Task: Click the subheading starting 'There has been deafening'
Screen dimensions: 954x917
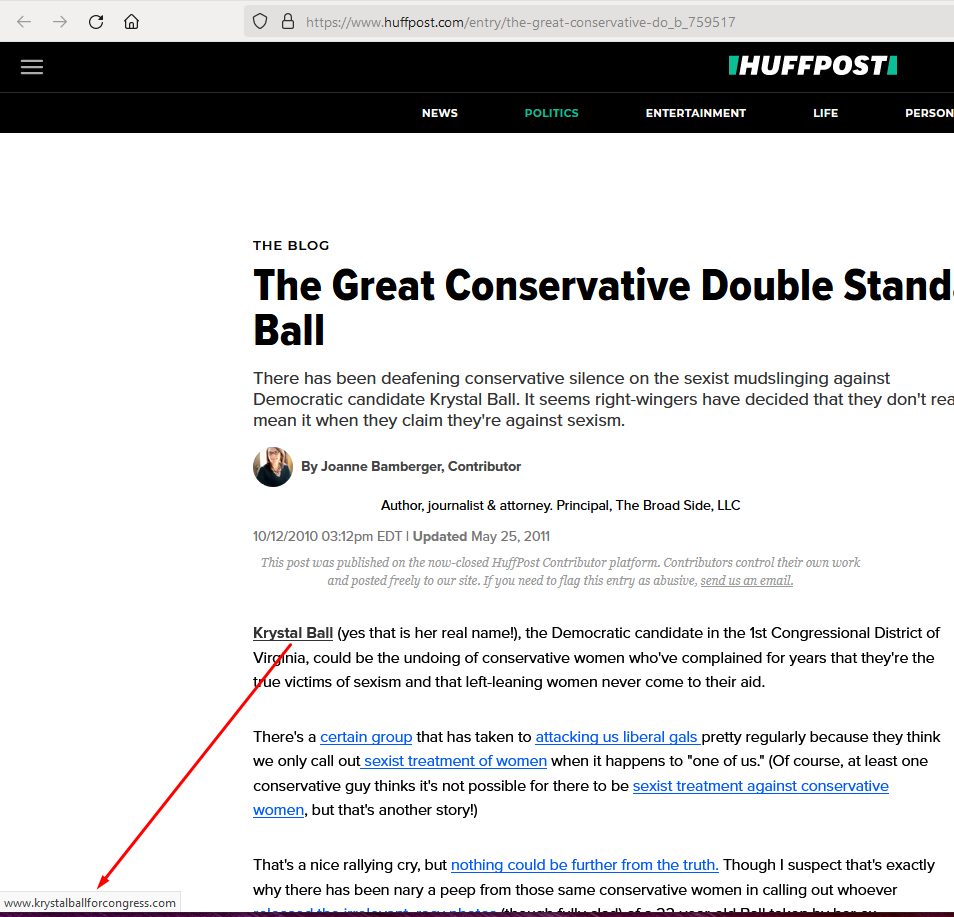Action: coord(604,399)
